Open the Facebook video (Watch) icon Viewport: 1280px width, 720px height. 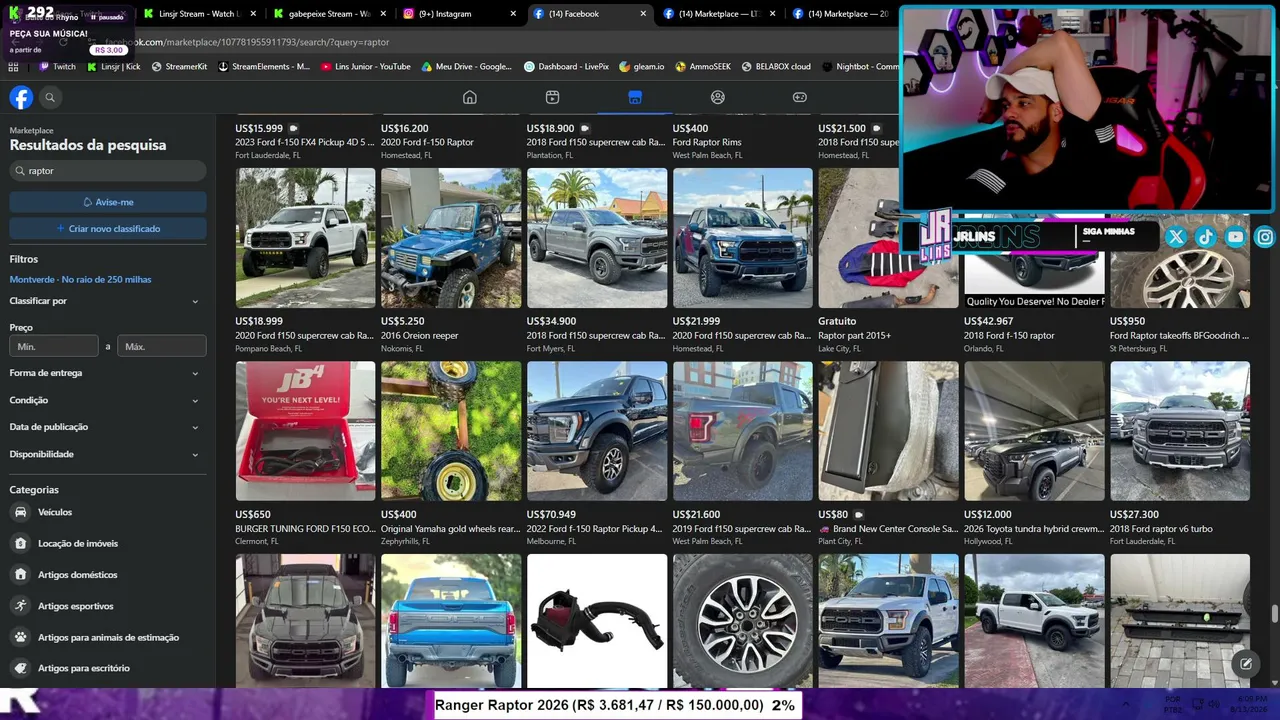552,97
